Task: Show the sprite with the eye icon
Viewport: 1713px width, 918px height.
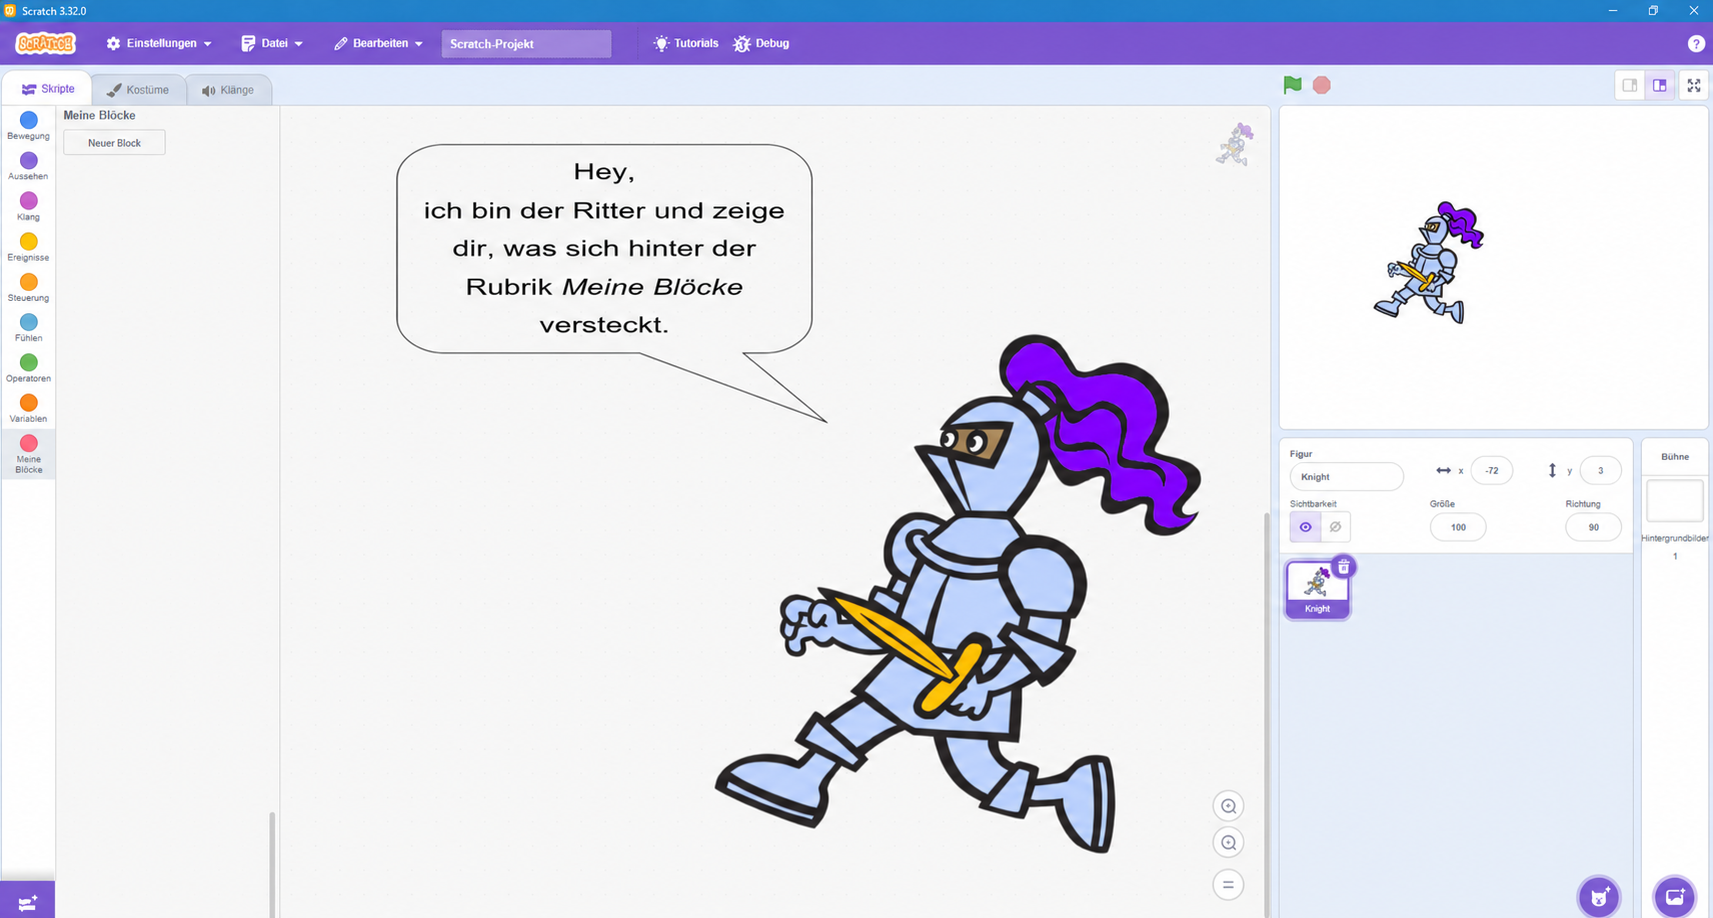Action: pyautogui.click(x=1305, y=527)
